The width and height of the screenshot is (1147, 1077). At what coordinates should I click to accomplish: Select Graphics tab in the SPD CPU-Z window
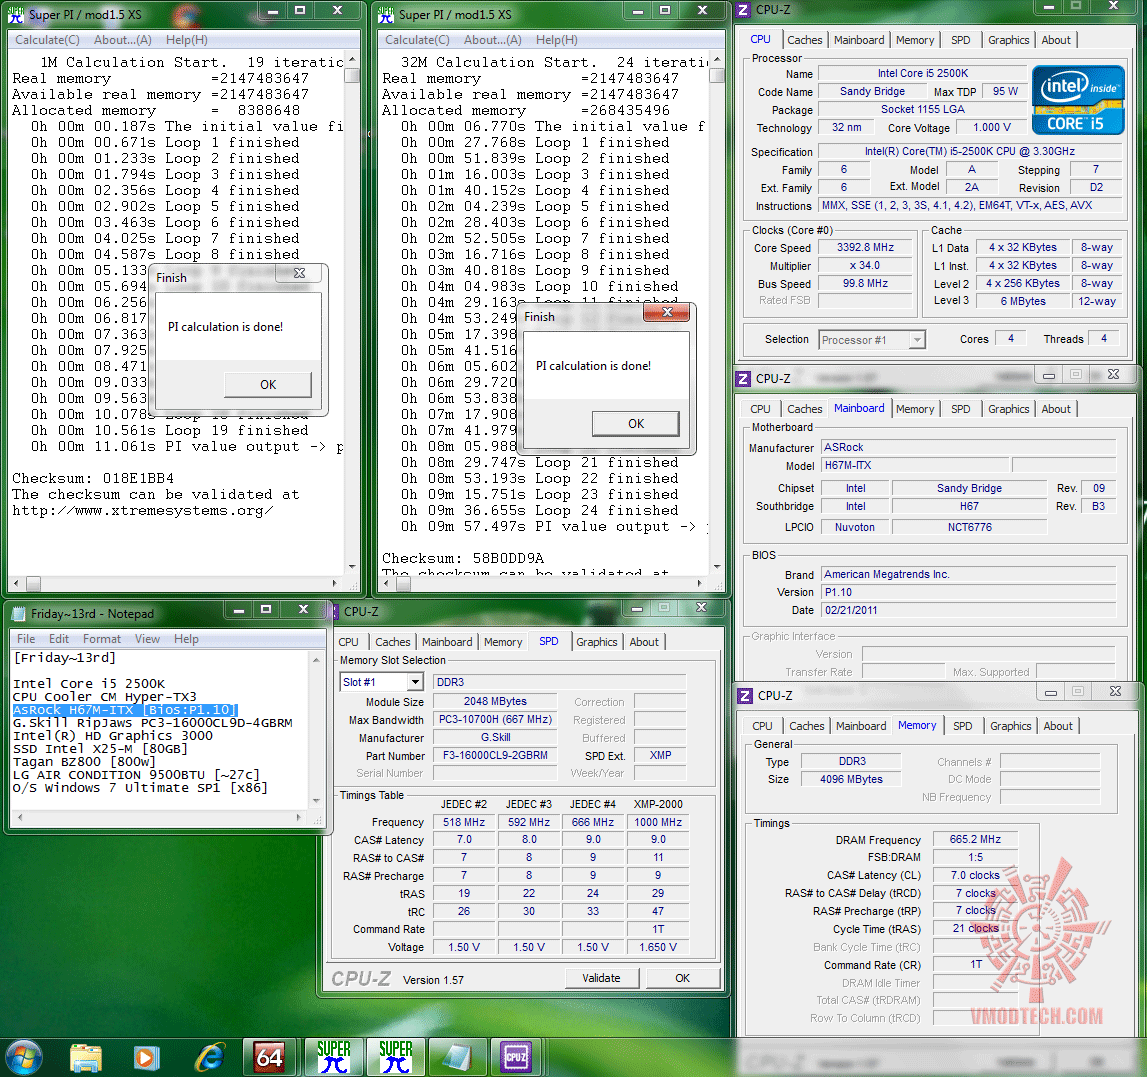pos(596,642)
